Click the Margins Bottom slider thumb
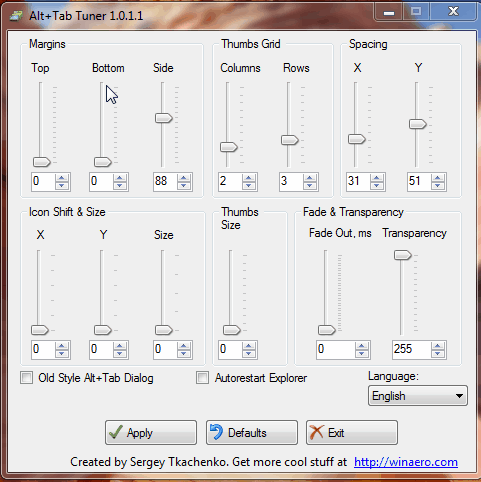The height and width of the screenshot is (482, 481). (103, 162)
